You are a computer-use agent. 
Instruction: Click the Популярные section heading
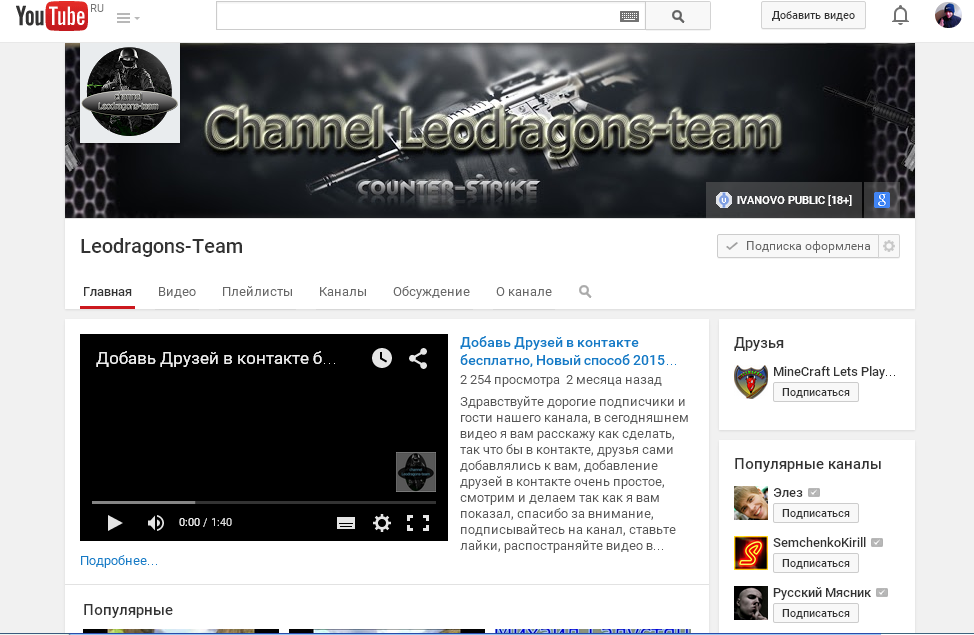(x=128, y=610)
